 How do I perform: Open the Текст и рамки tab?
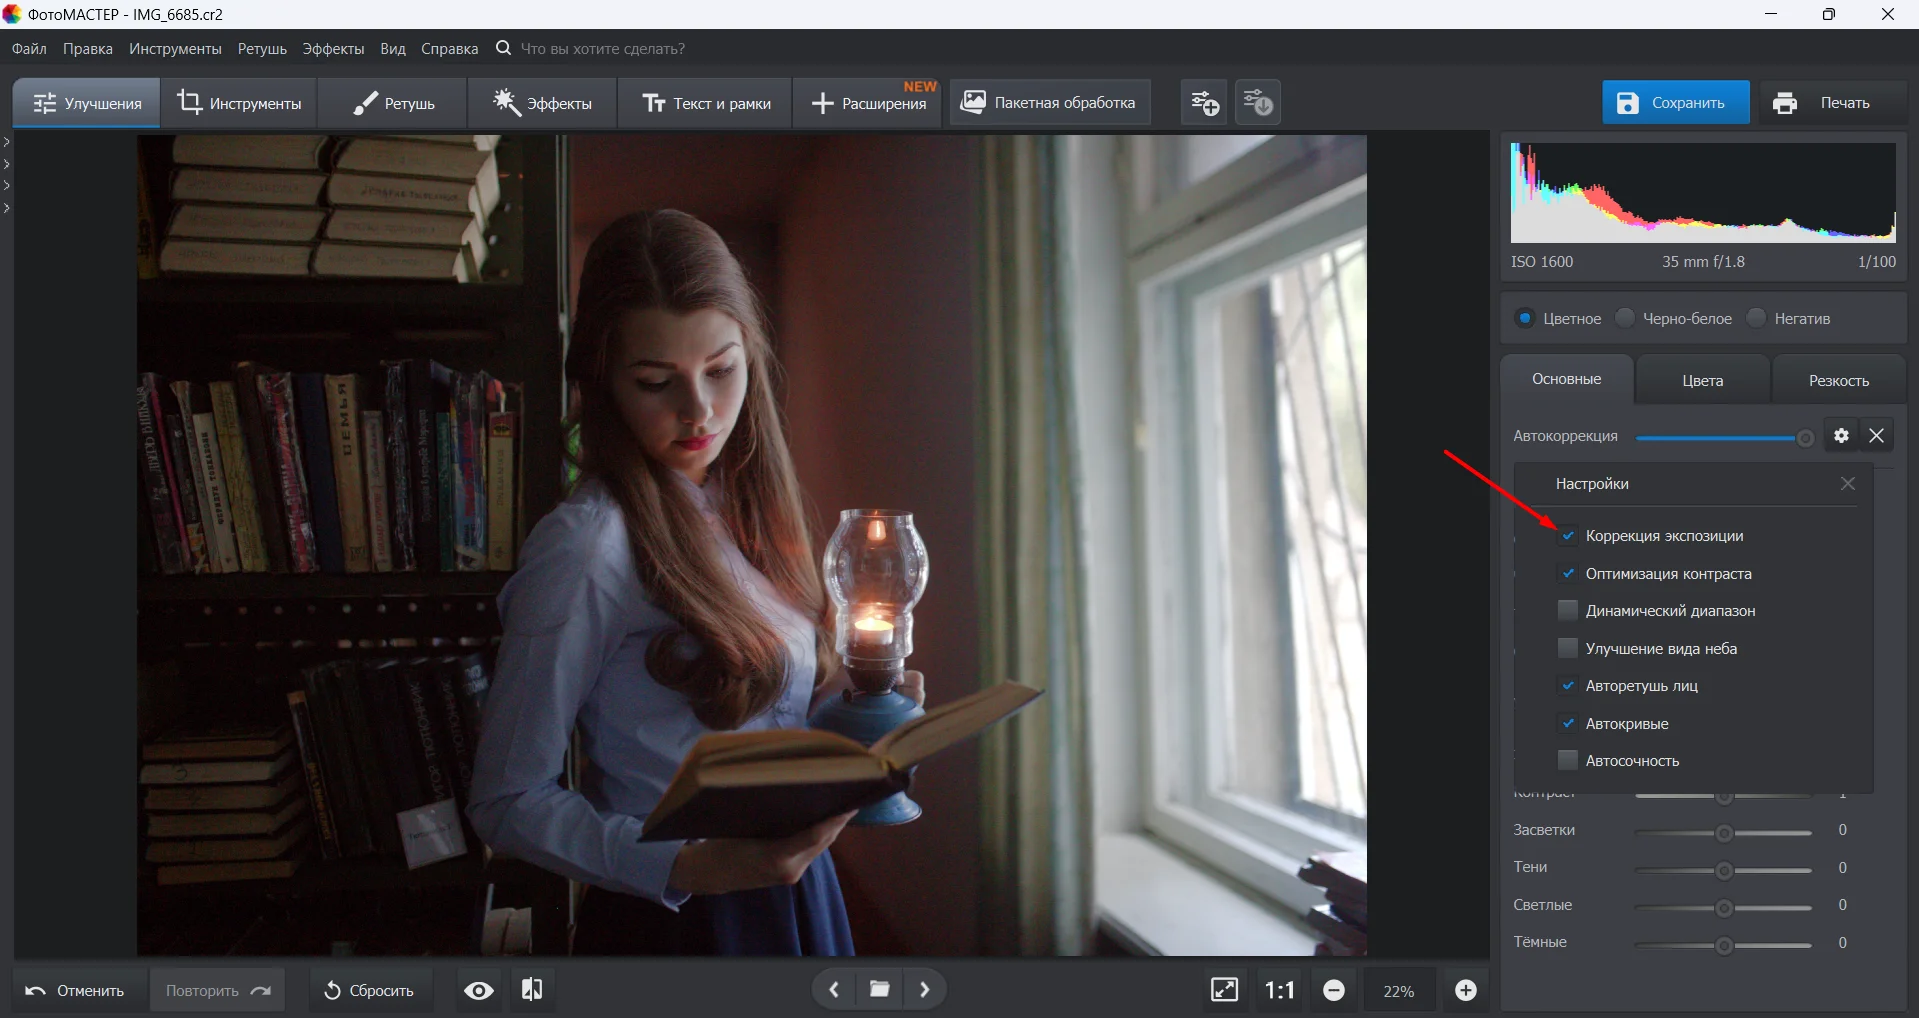706,103
